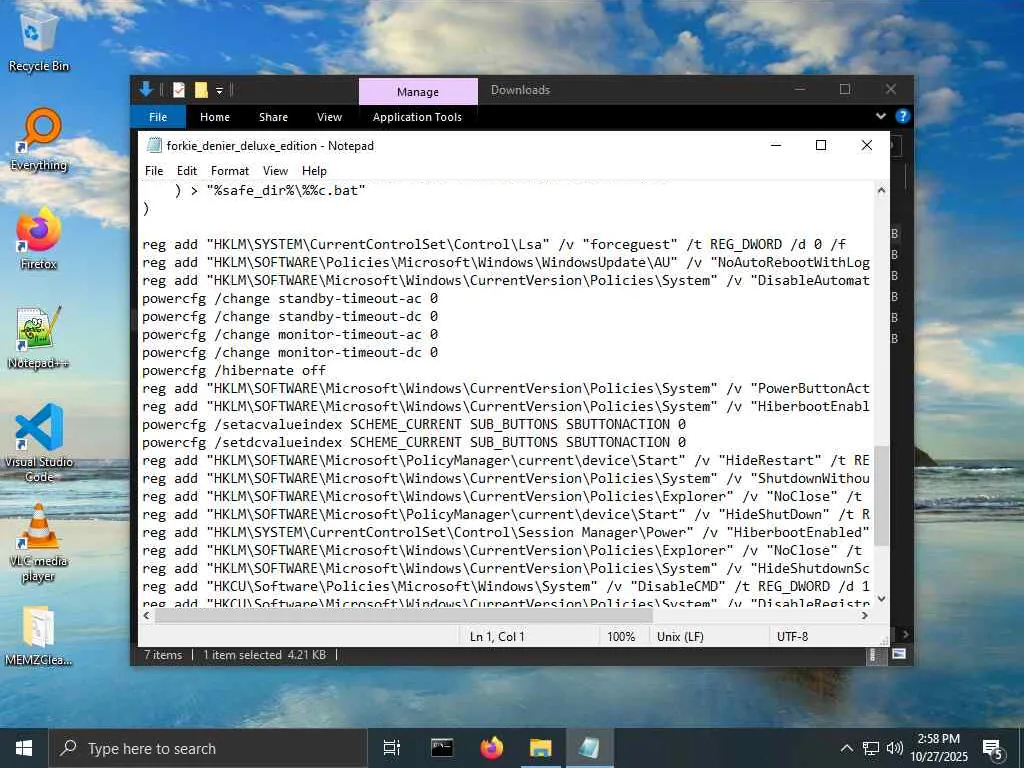The width and height of the screenshot is (1024, 768).
Task: Click the line 'powercfg /hibernate off'
Action: pos(234,370)
